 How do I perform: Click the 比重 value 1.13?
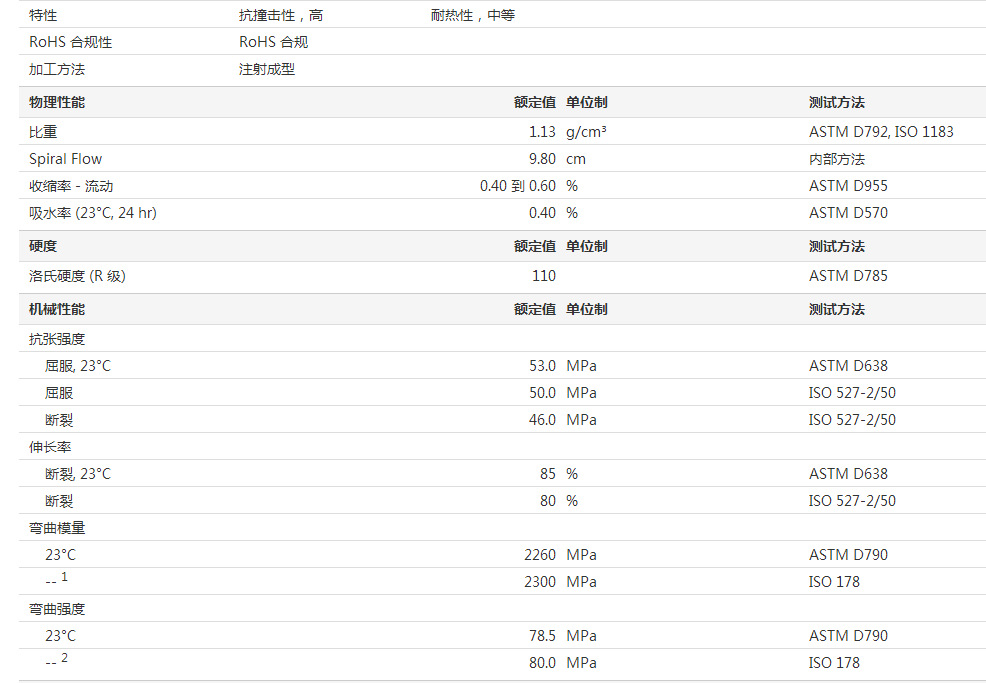[542, 132]
